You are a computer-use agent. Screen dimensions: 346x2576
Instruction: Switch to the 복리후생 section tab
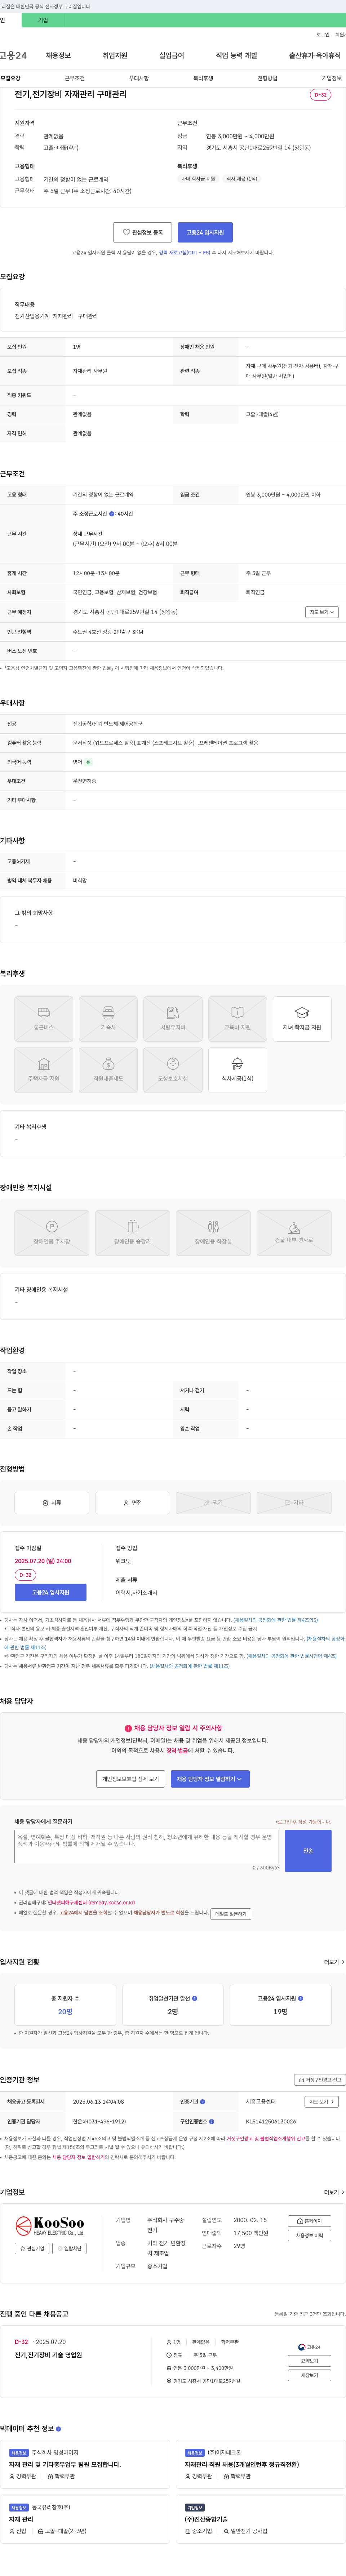[x=203, y=78]
